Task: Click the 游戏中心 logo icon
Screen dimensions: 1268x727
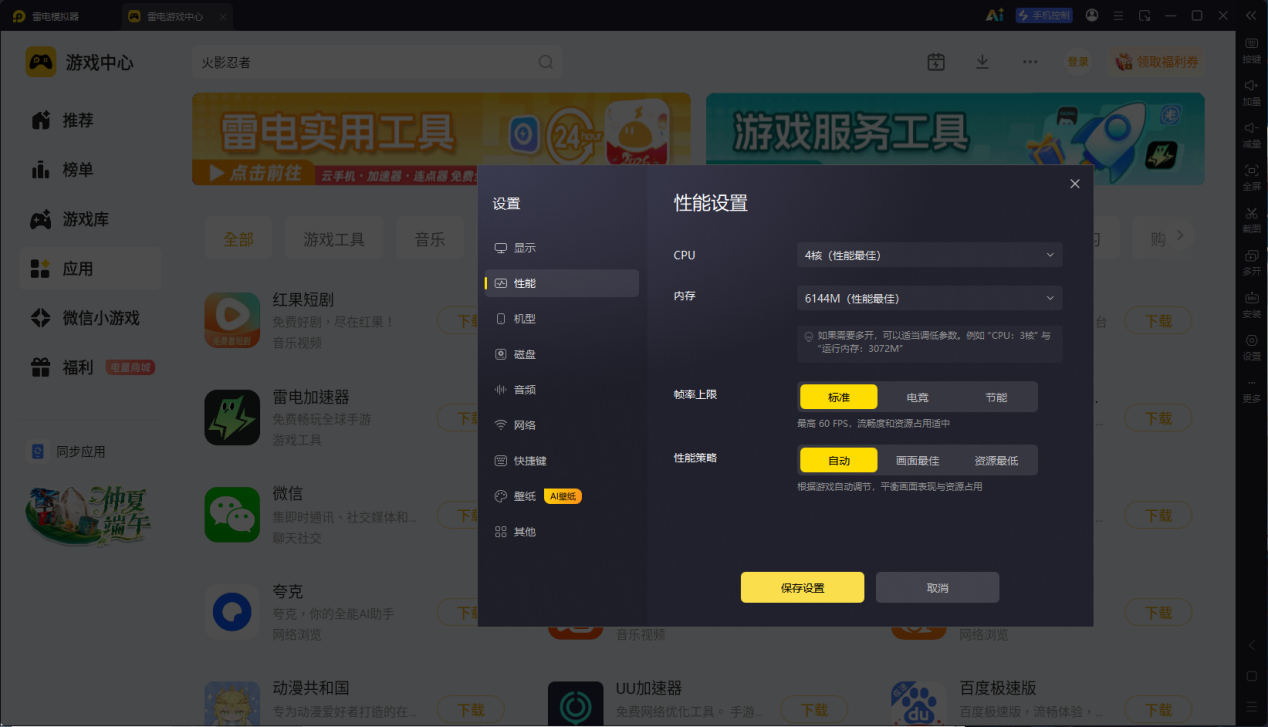Action: 41,62
